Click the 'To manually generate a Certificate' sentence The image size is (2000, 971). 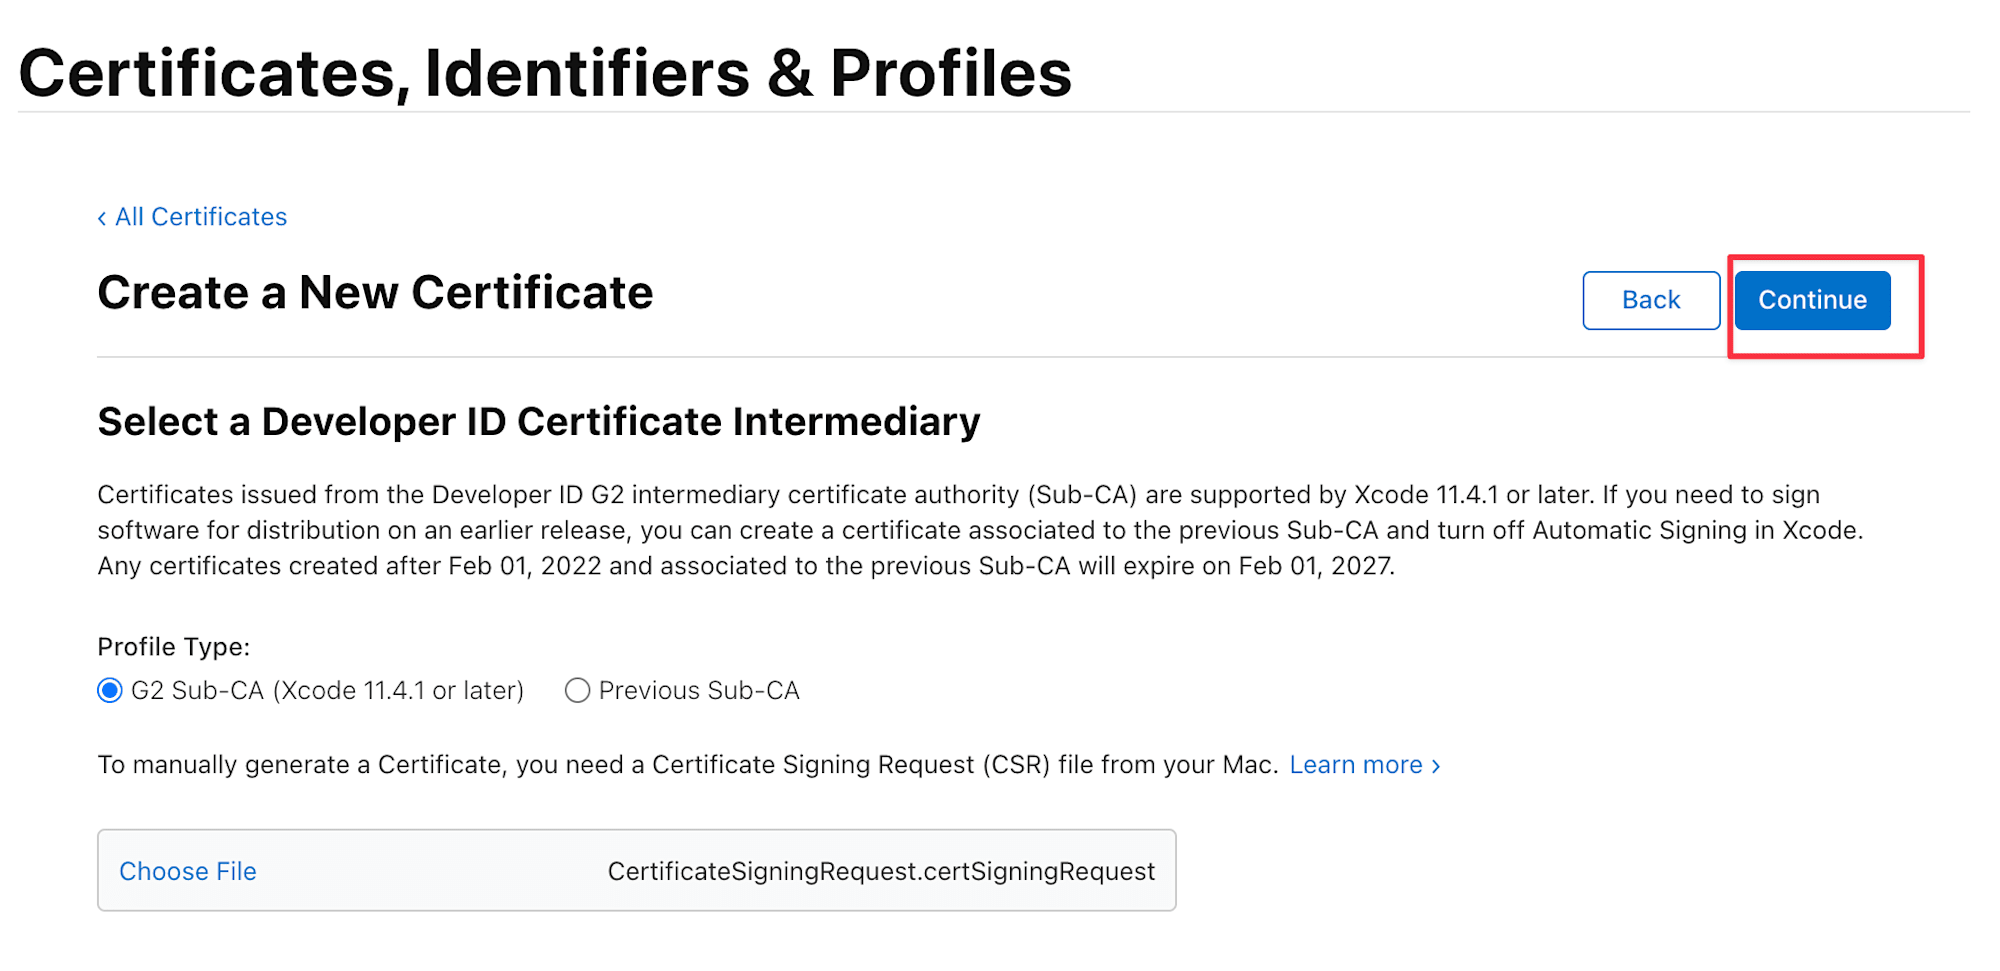click(687, 765)
